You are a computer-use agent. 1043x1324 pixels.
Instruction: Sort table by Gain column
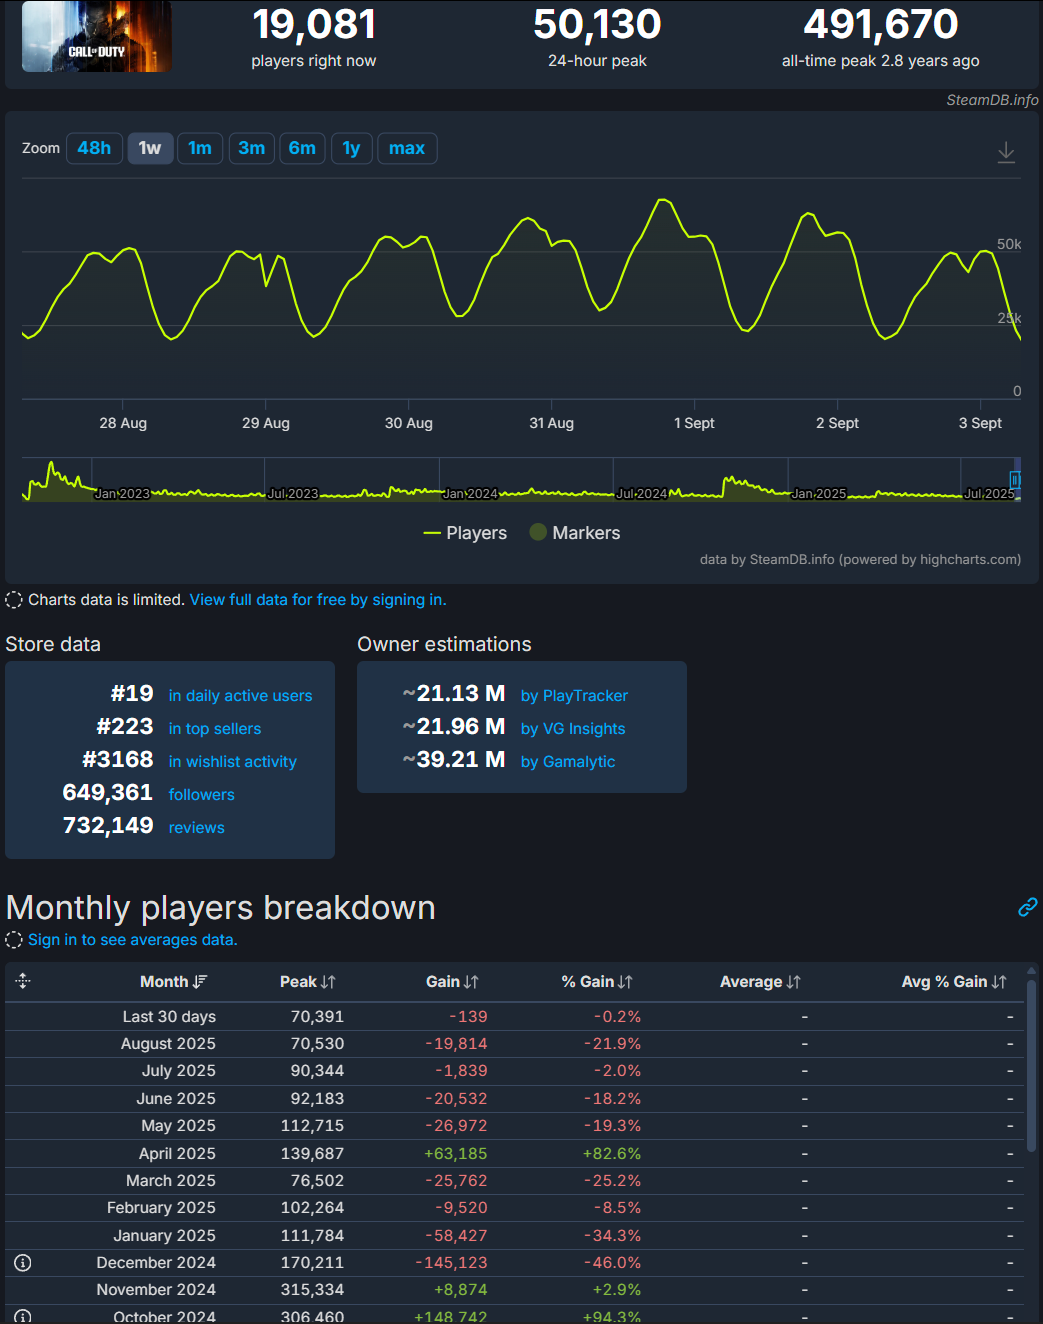[452, 982]
